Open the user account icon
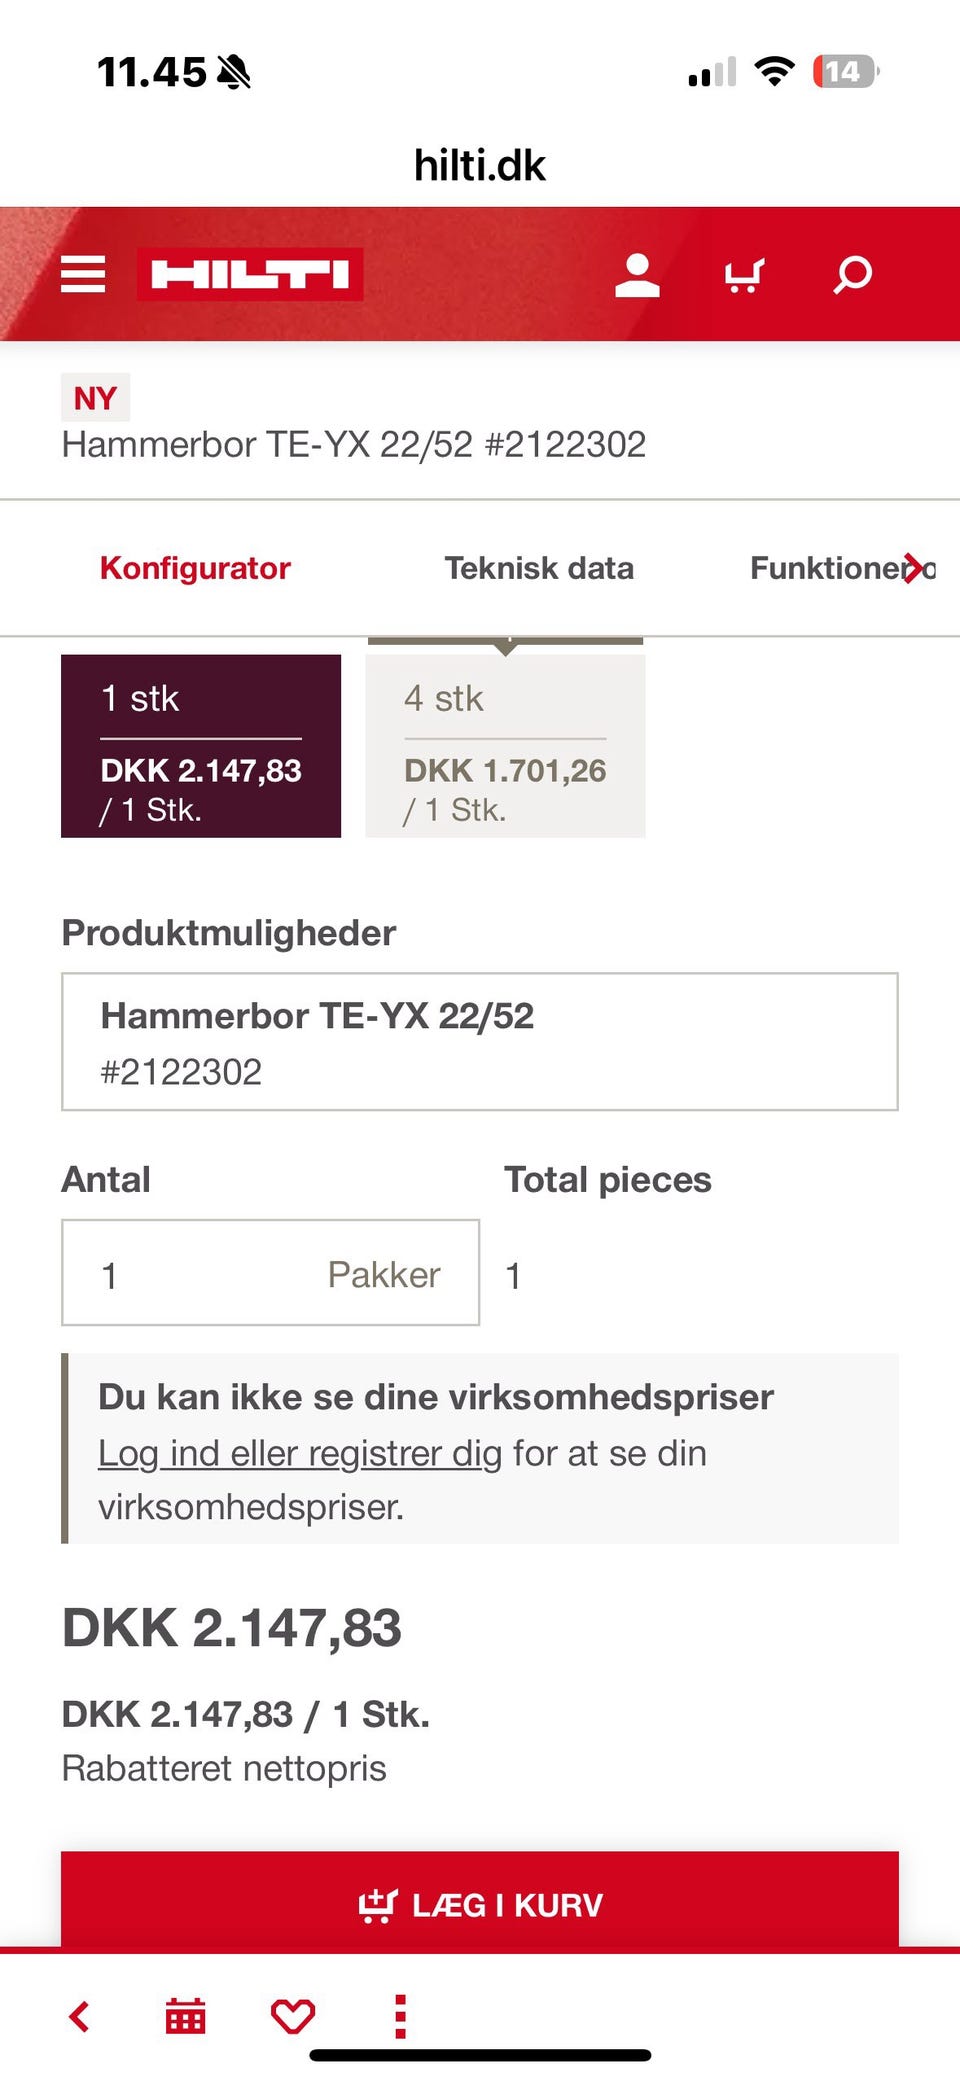This screenshot has width=960, height=2081. coord(637,275)
